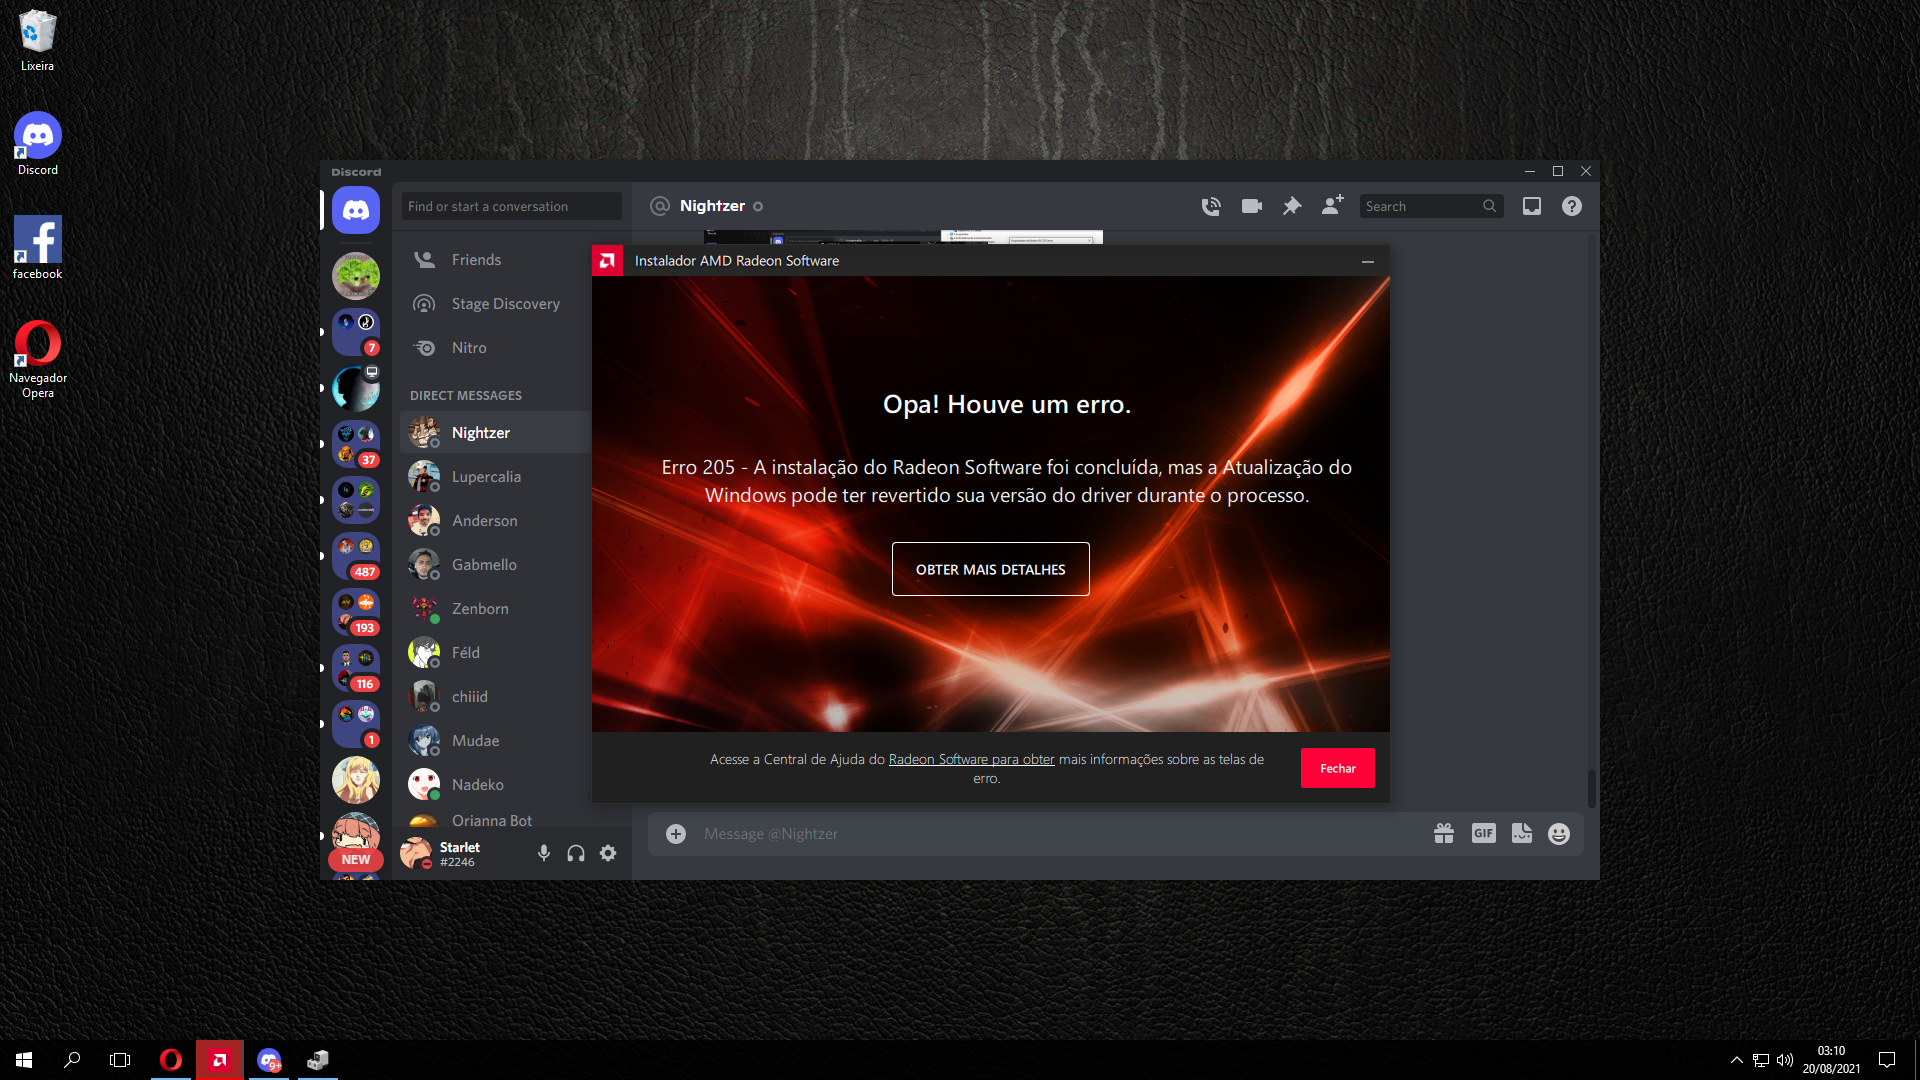The width and height of the screenshot is (1920, 1080).
Task: Click Find or start a conversation field
Action: [512, 206]
